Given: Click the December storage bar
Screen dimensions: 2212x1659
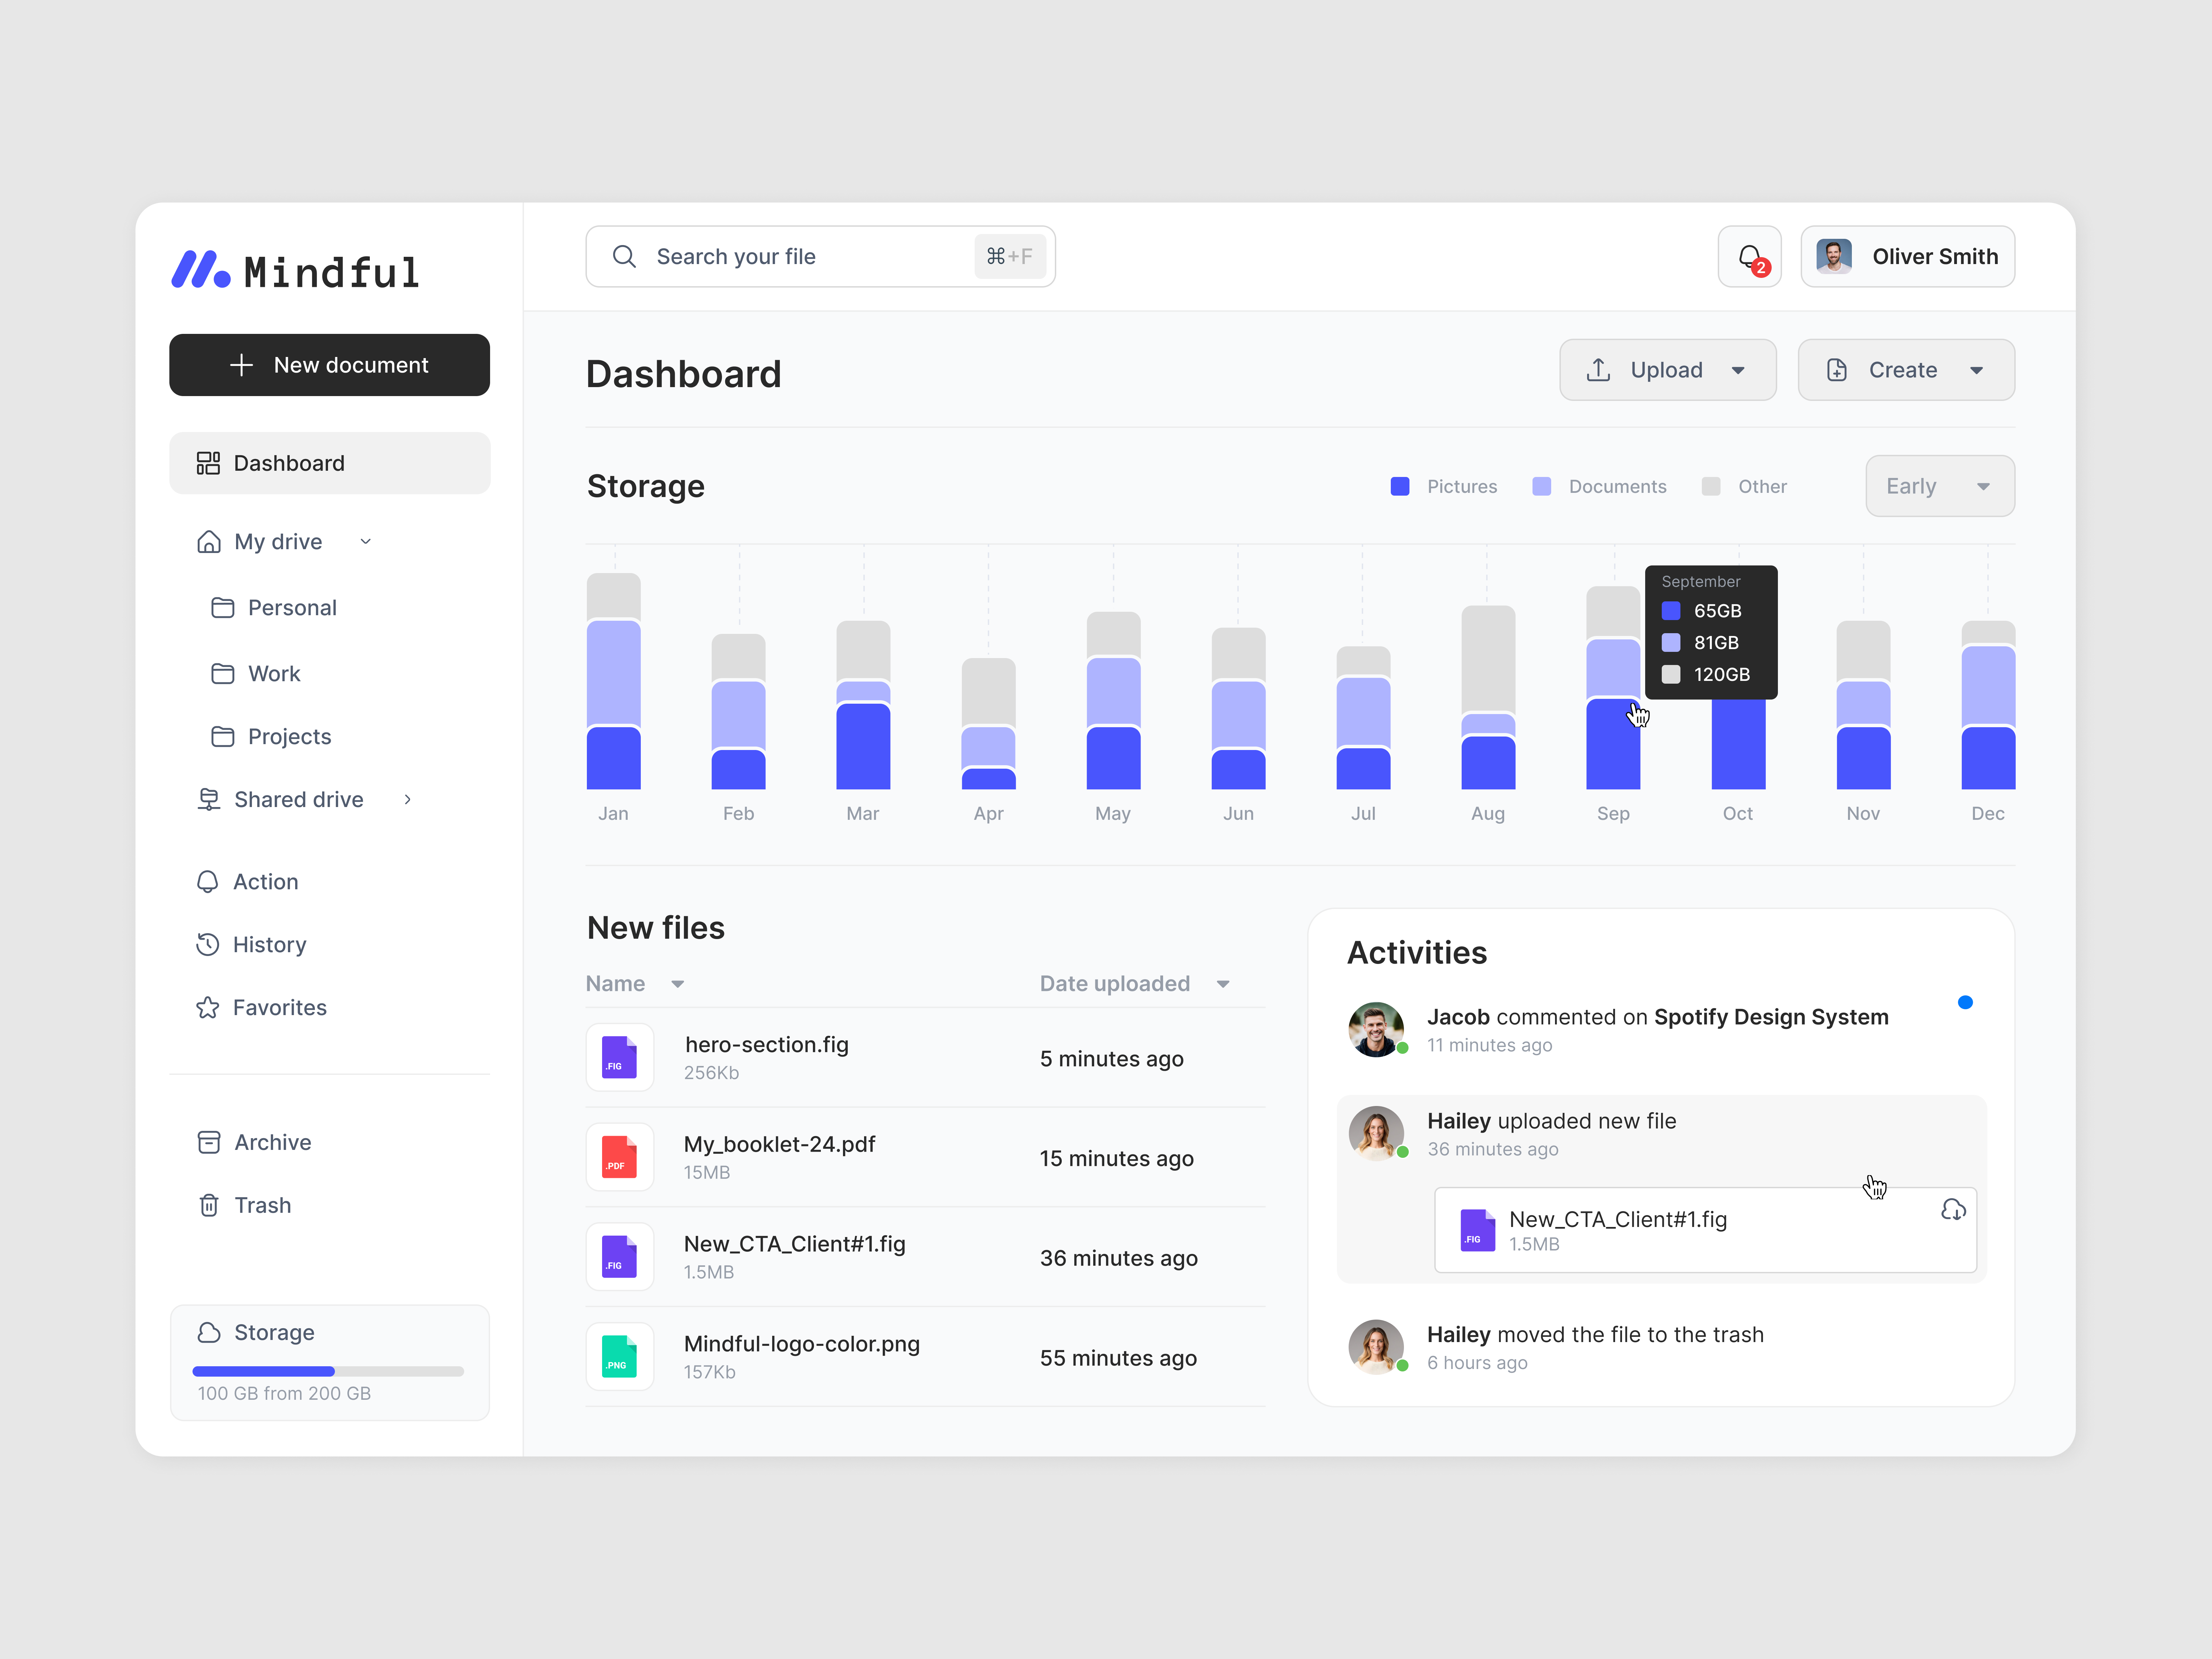Looking at the screenshot, I should 1988,705.
